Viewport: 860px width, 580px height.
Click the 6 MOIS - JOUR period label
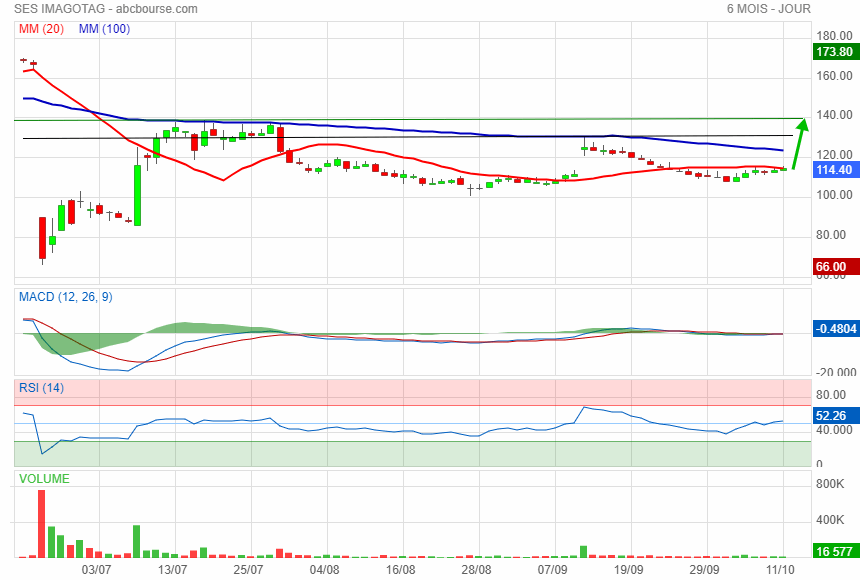[768, 9]
